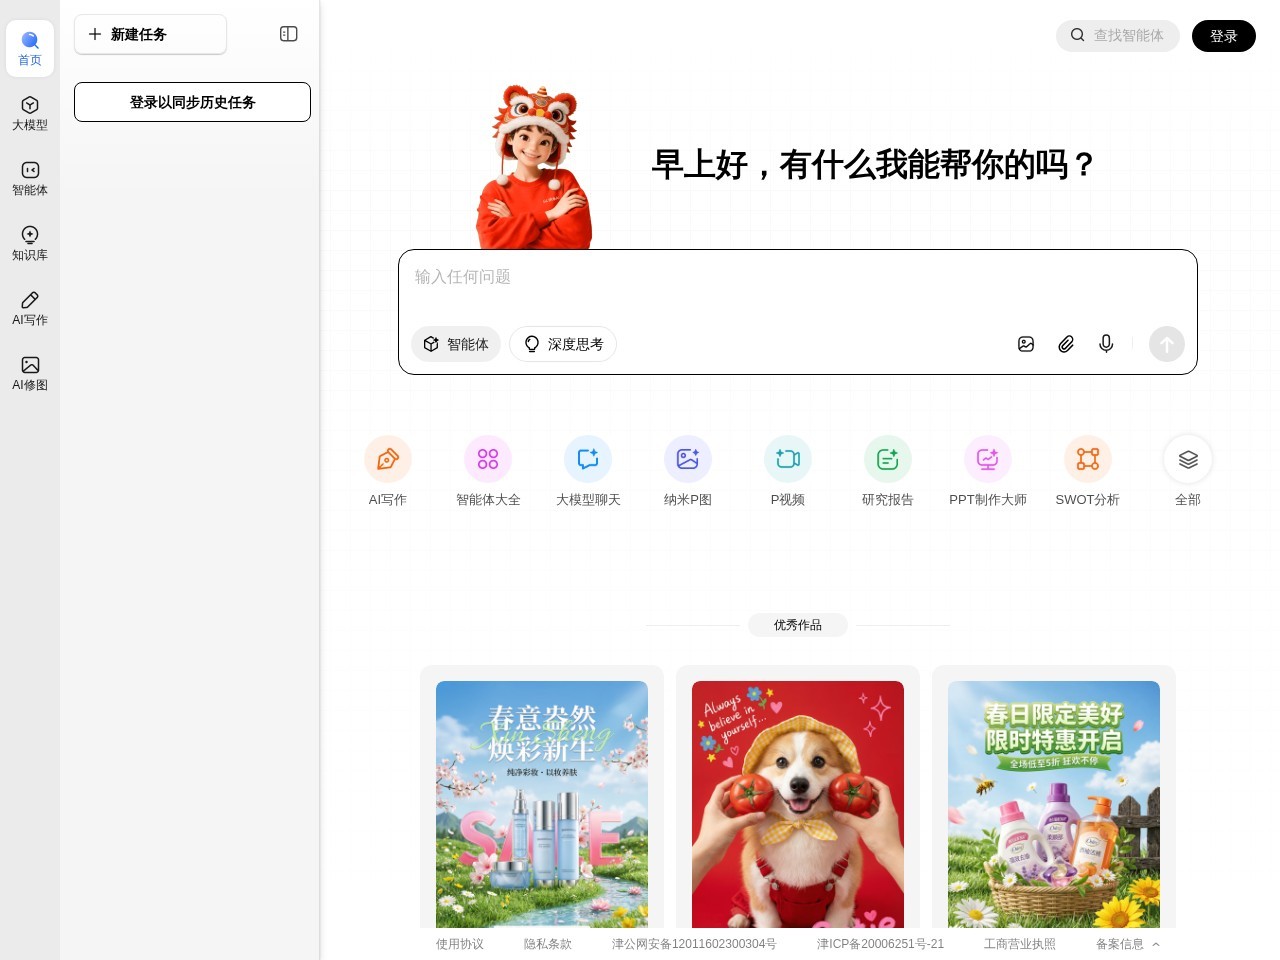Show all features via 全部
Image resolution: width=1280 pixels, height=960 pixels.
pyautogui.click(x=1187, y=471)
